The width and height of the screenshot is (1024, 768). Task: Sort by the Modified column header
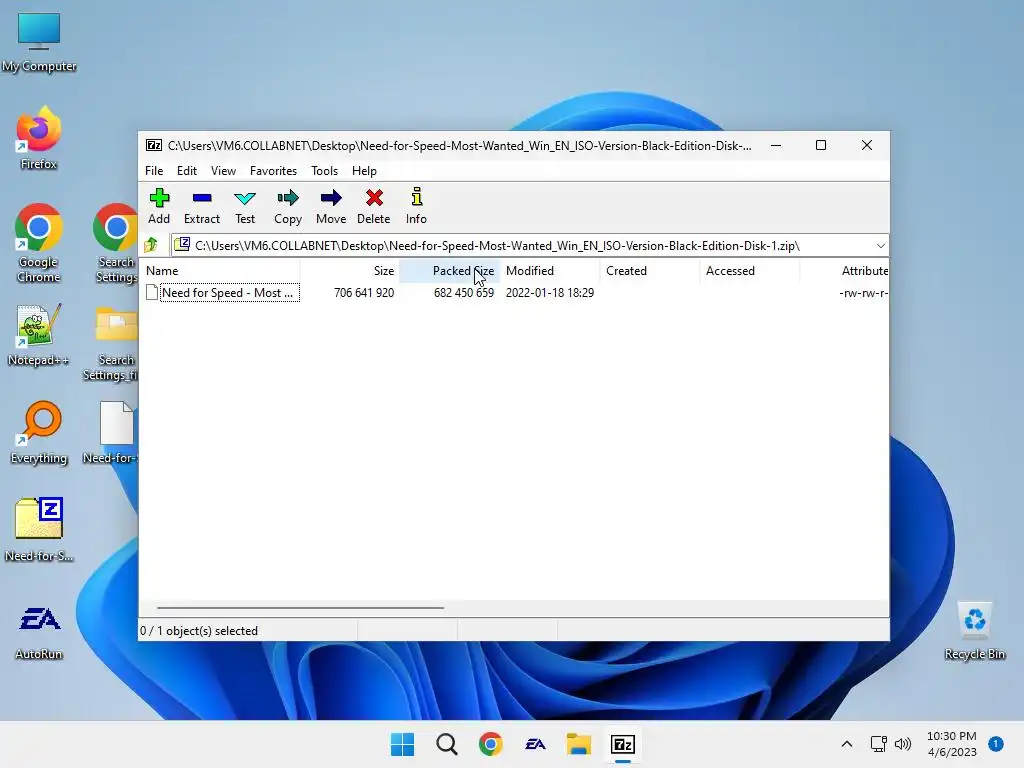point(550,270)
